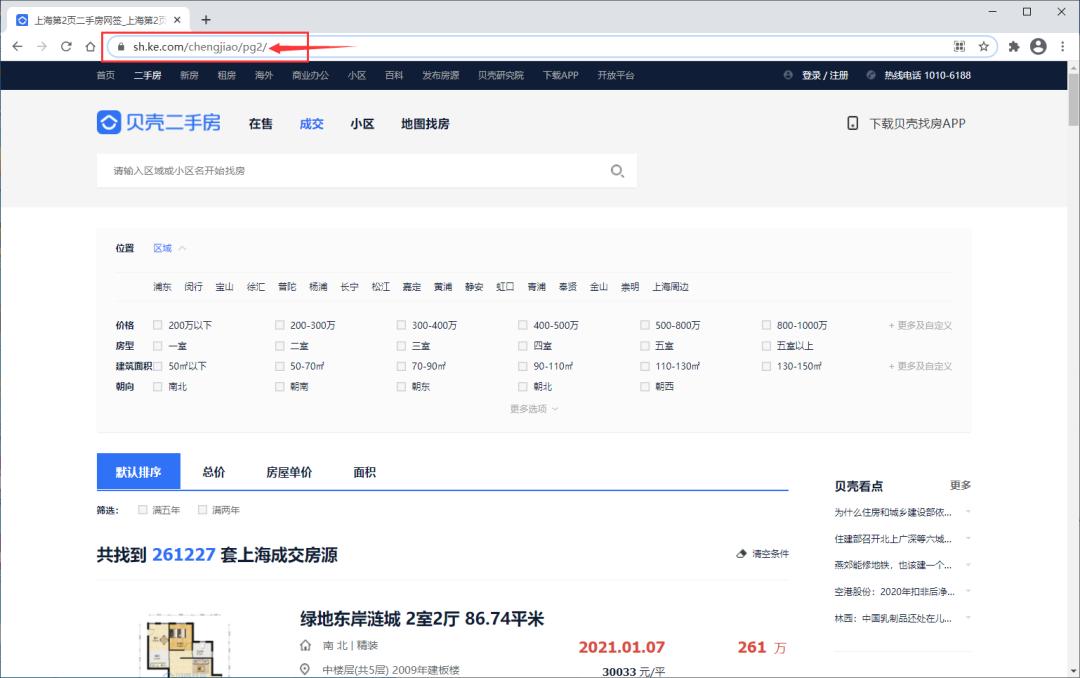The image size is (1080, 678).
Task: Open listing 绿地东岸涟城 2室2厅 86.74平米
Action: (x=422, y=619)
